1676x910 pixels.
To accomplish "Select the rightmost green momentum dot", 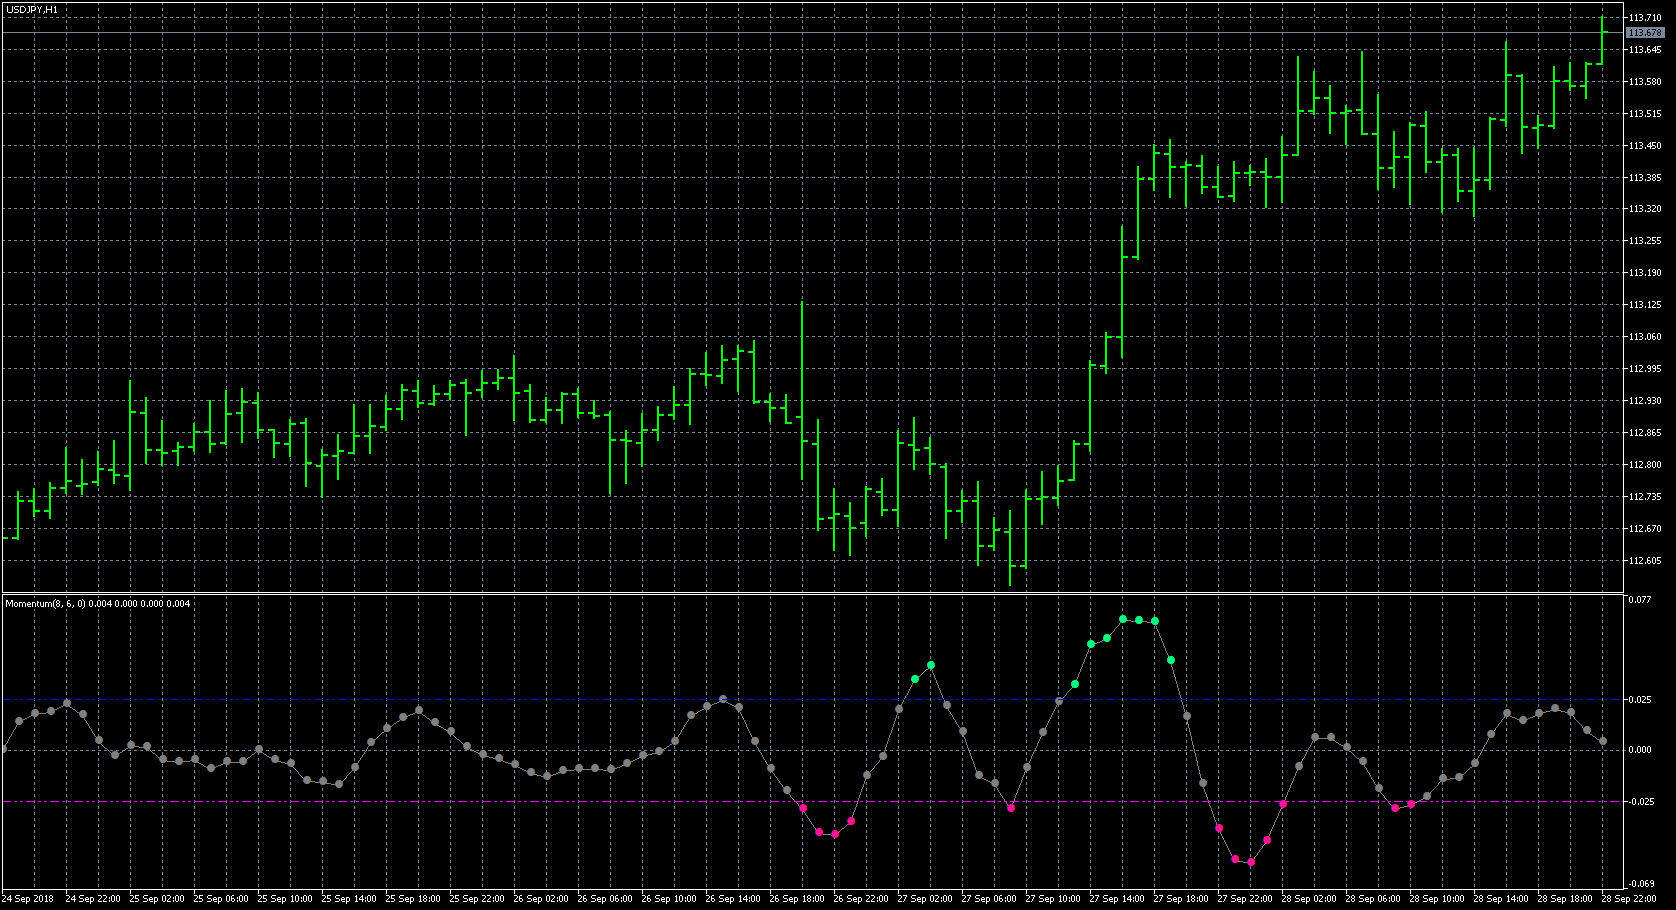I will (x=1171, y=660).
